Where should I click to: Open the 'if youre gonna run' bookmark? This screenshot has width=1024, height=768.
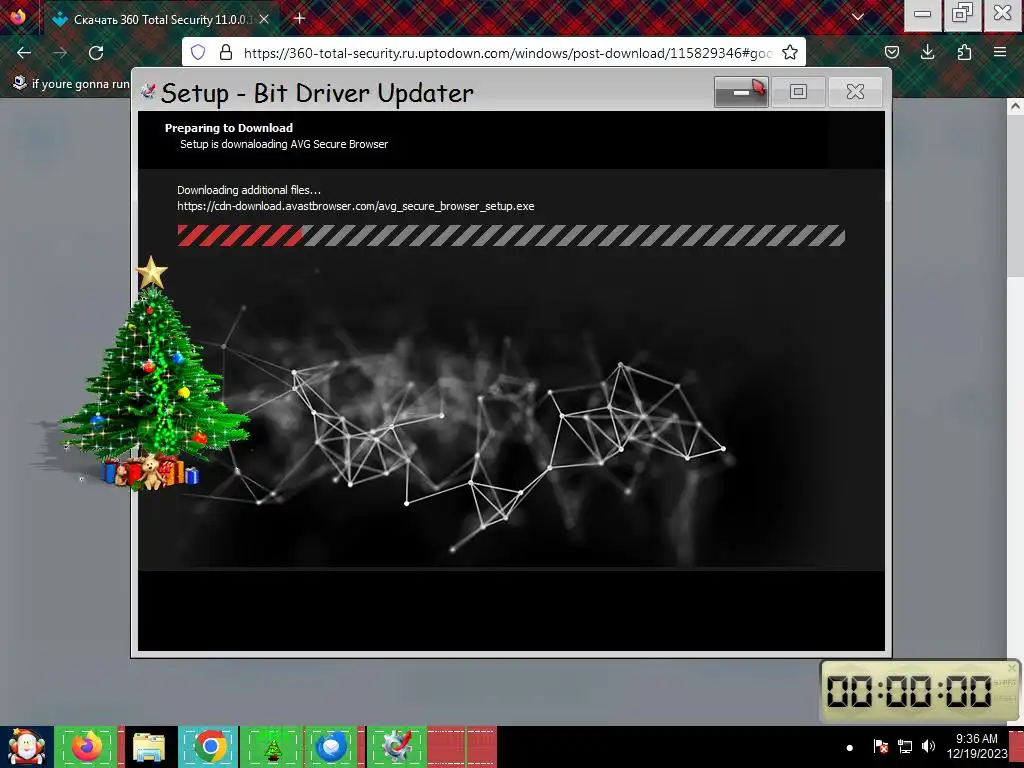tap(72, 84)
